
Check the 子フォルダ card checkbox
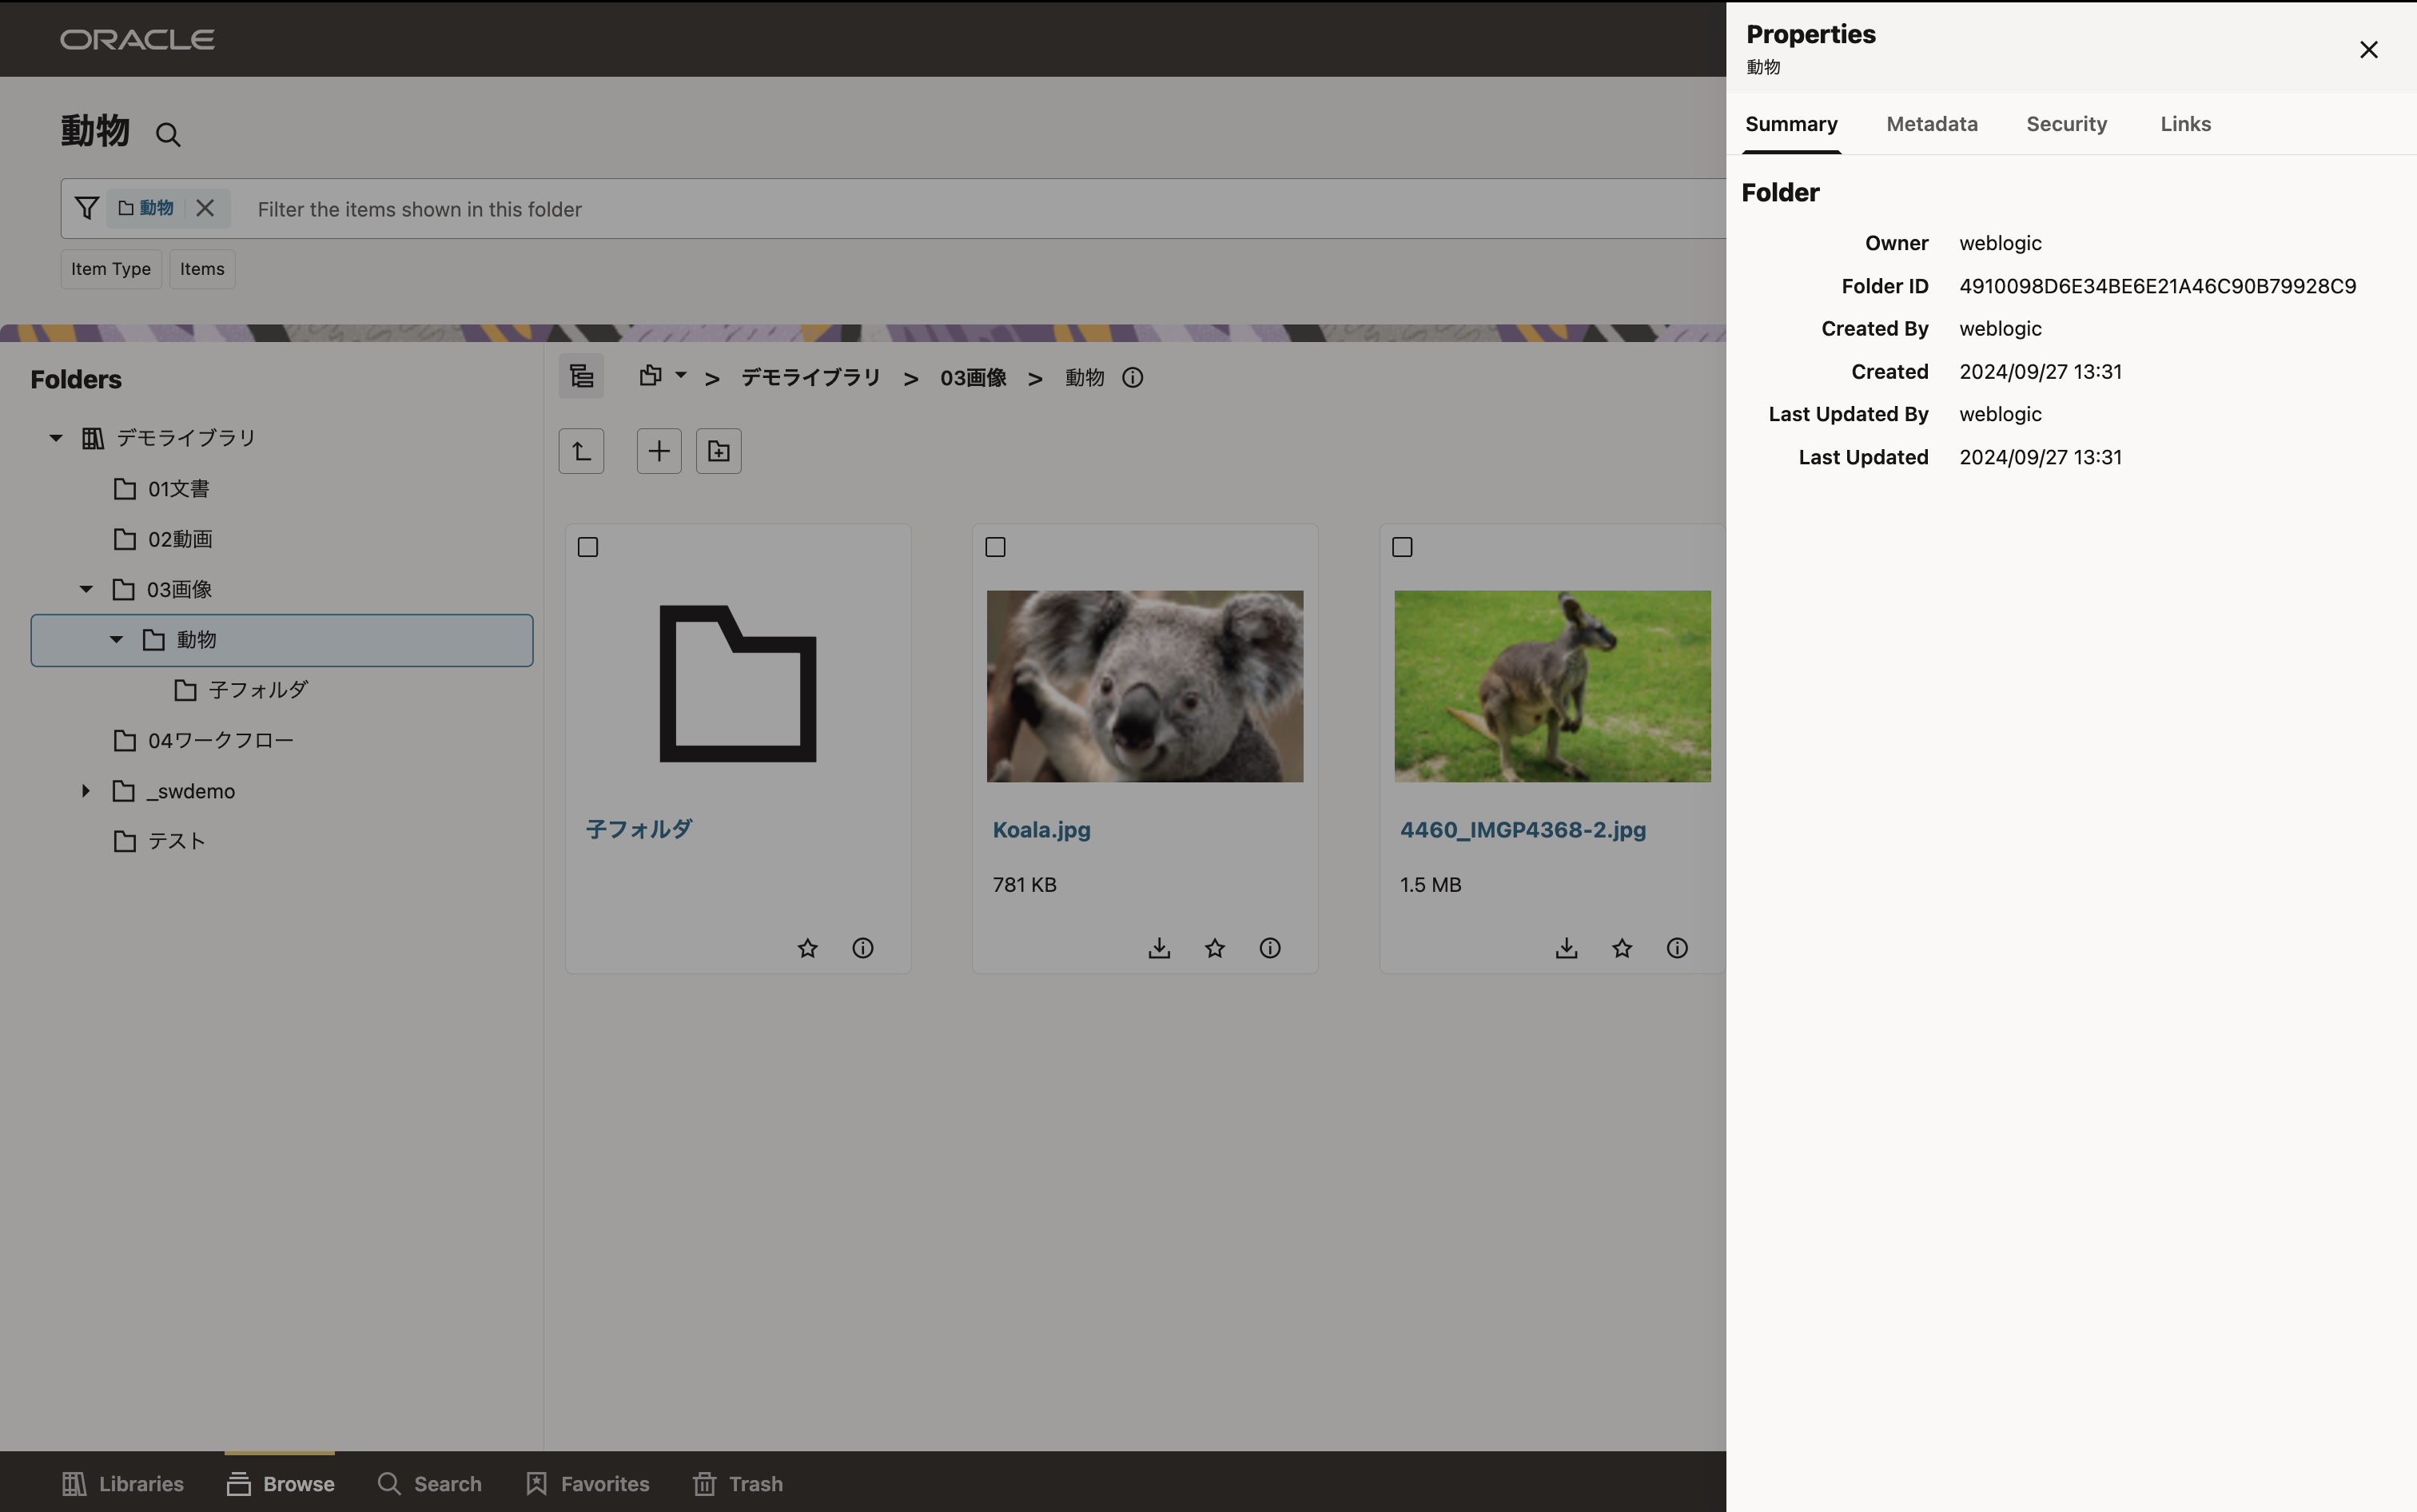(588, 547)
